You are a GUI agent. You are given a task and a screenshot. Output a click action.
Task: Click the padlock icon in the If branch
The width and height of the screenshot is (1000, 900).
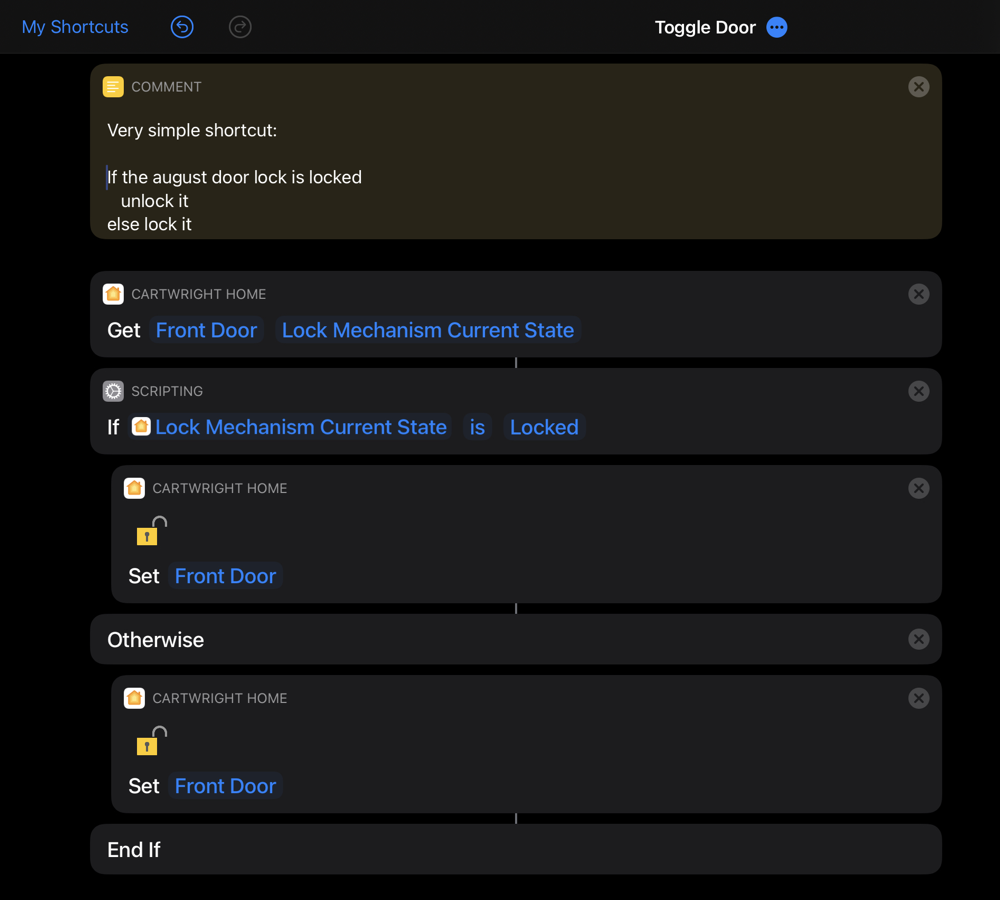click(x=150, y=531)
